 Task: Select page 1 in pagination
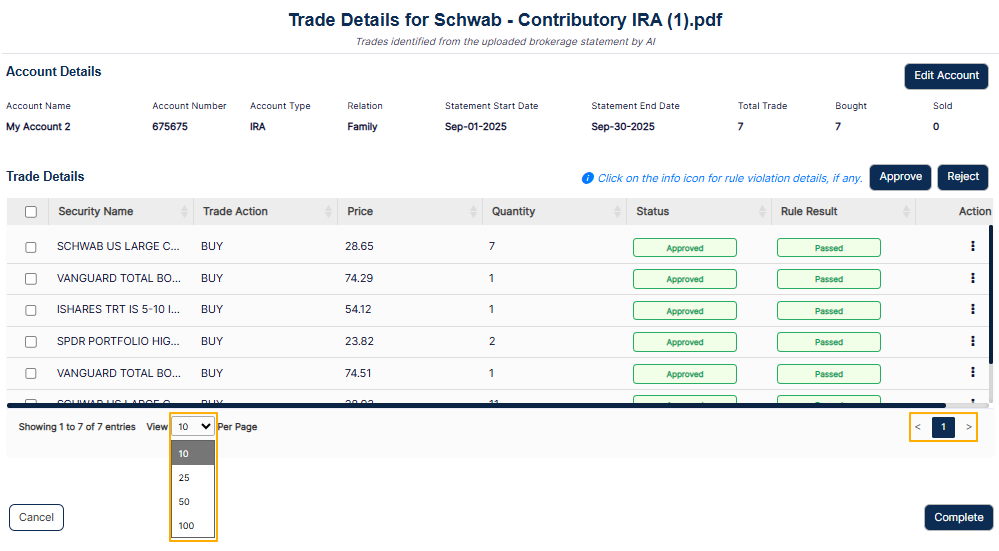tap(943, 427)
